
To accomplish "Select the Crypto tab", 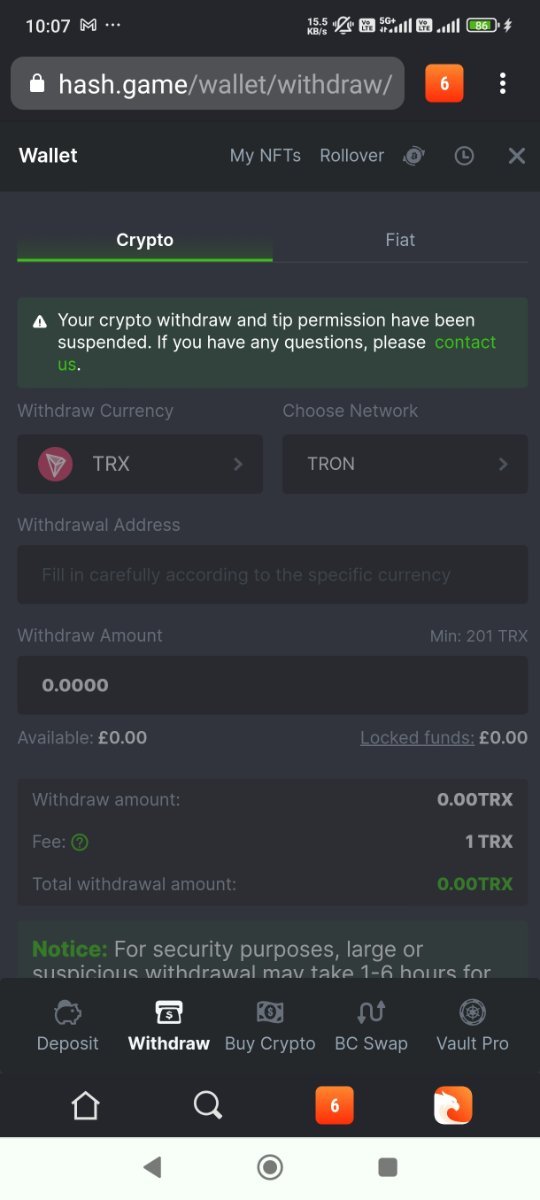I will pos(145,240).
